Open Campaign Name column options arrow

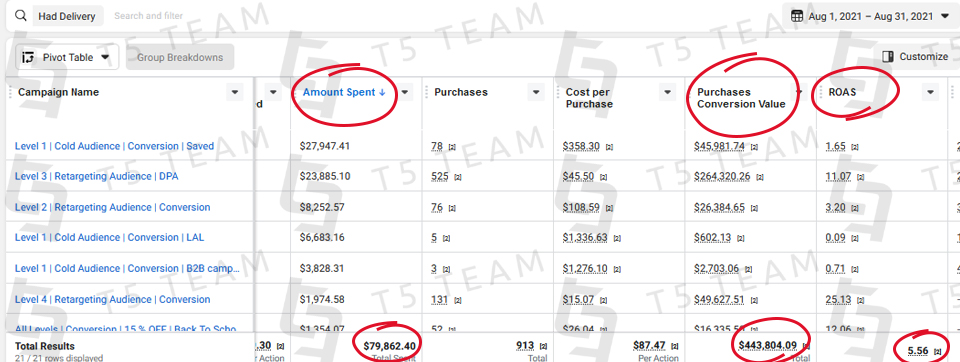(234, 92)
